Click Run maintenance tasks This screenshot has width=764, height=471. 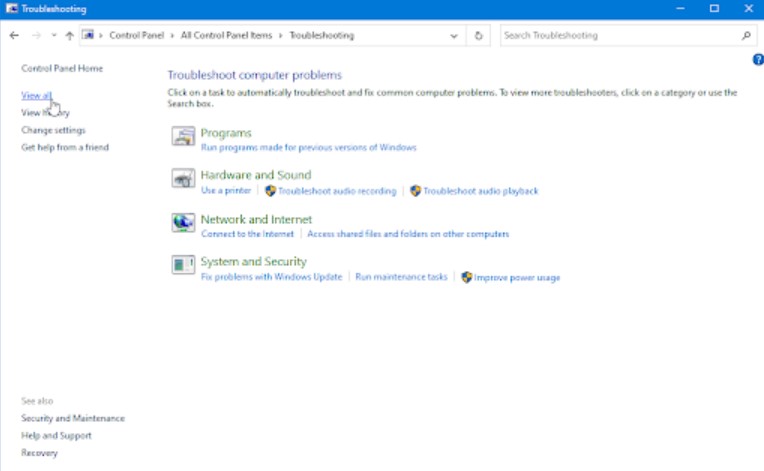coord(401,277)
